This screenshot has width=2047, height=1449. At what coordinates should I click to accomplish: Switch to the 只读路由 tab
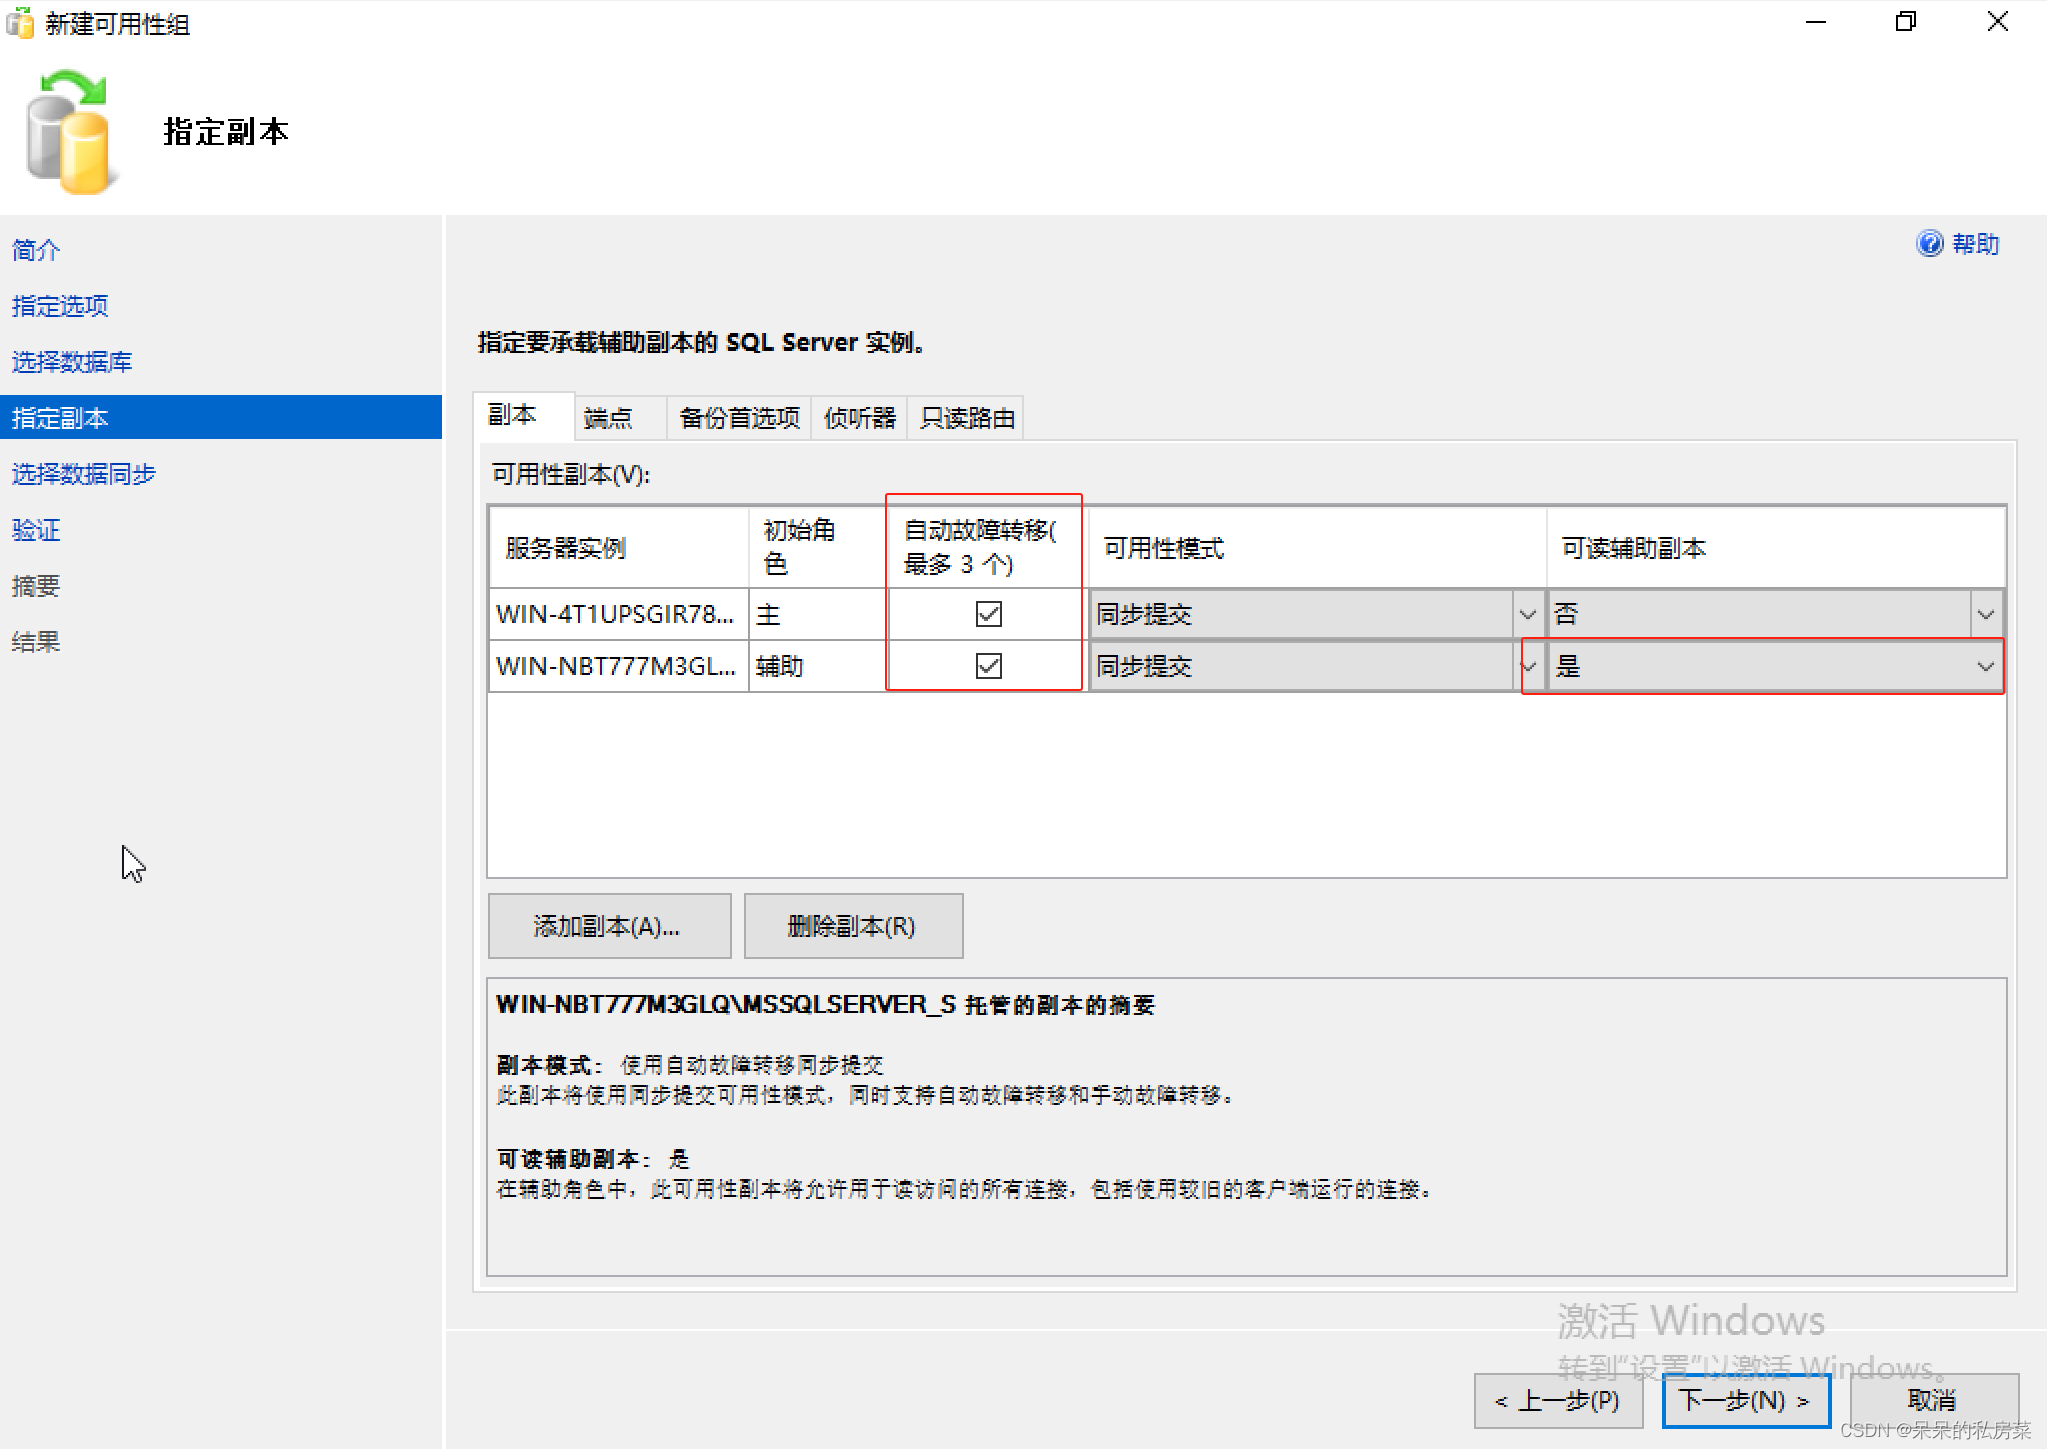tap(966, 418)
